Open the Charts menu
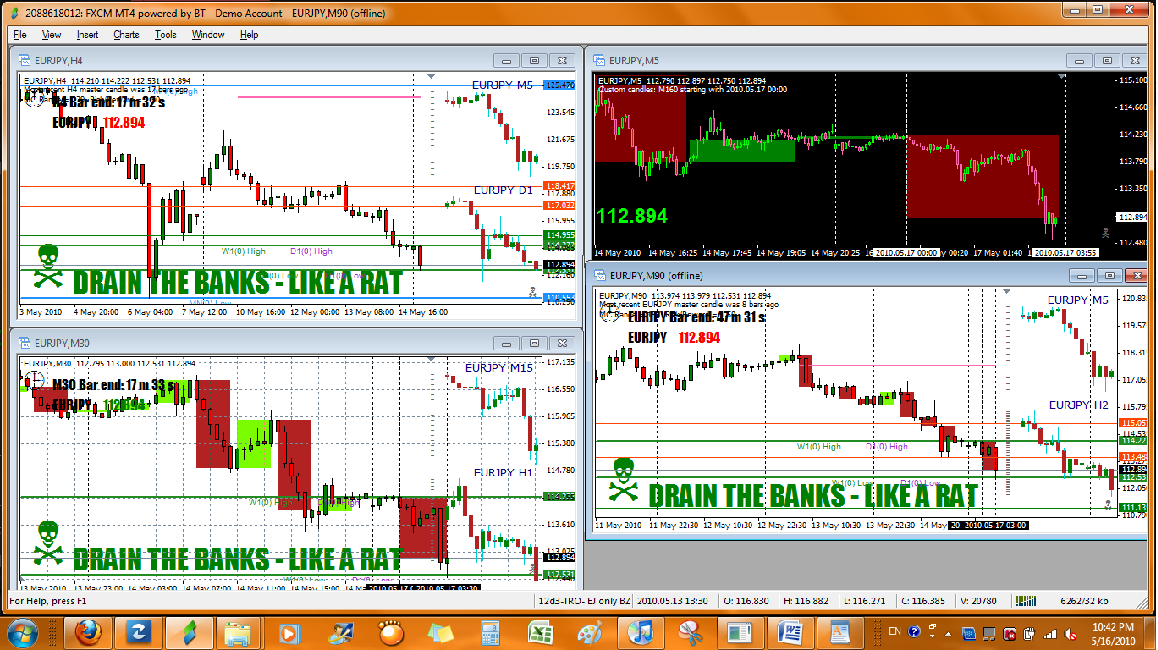 (x=126, y=35)
